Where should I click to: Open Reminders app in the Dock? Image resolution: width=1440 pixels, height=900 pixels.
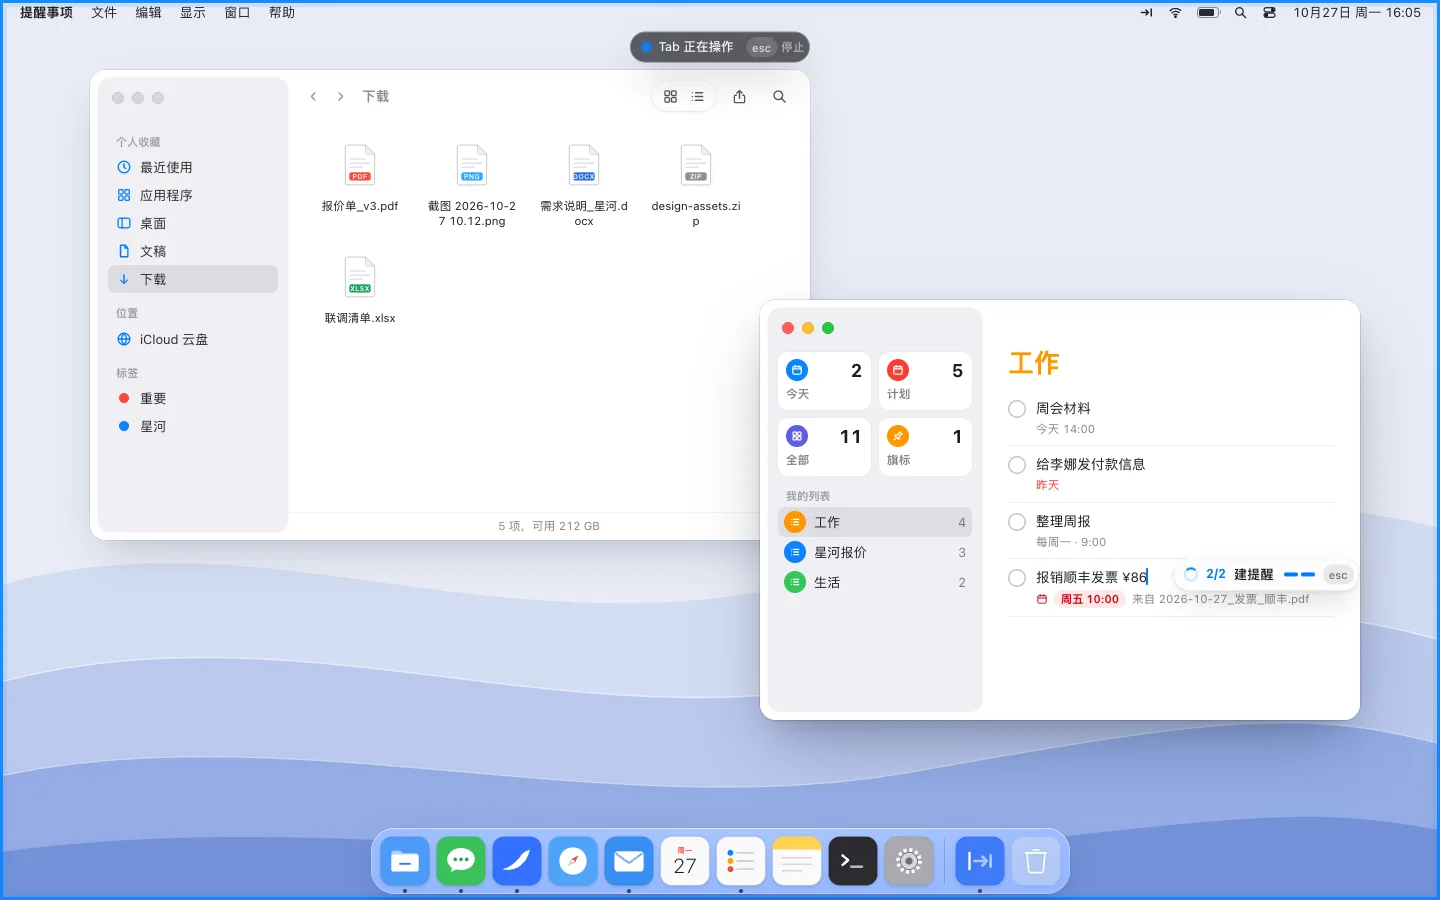[x=741, y=861]
